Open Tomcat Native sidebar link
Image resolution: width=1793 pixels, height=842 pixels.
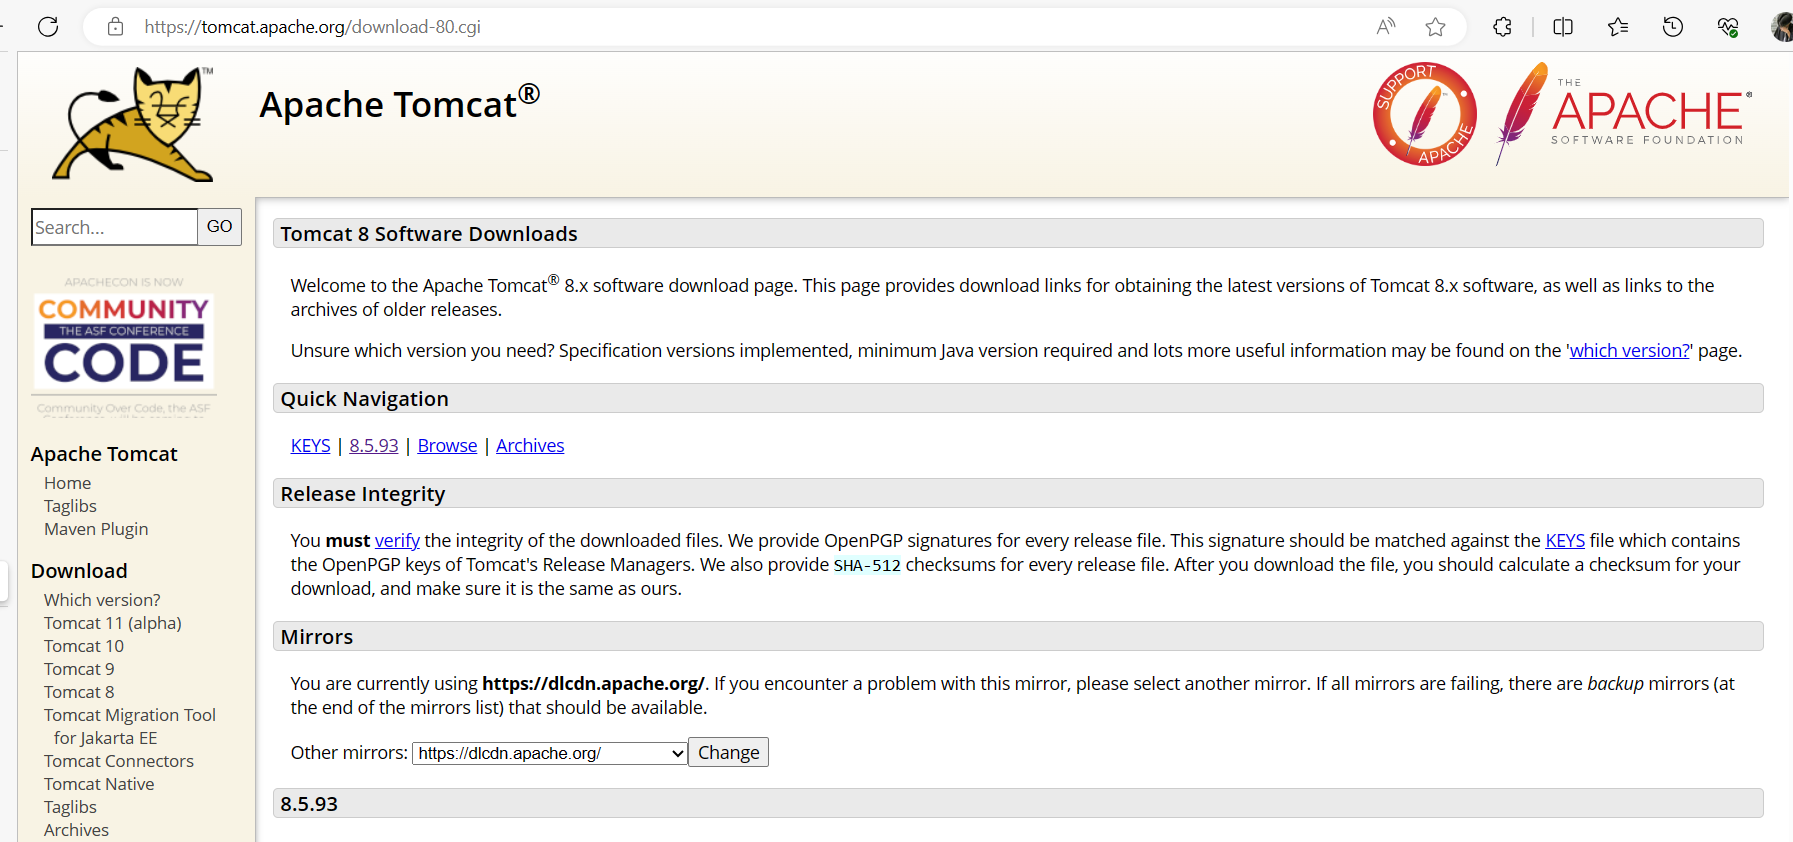(99, 784)
